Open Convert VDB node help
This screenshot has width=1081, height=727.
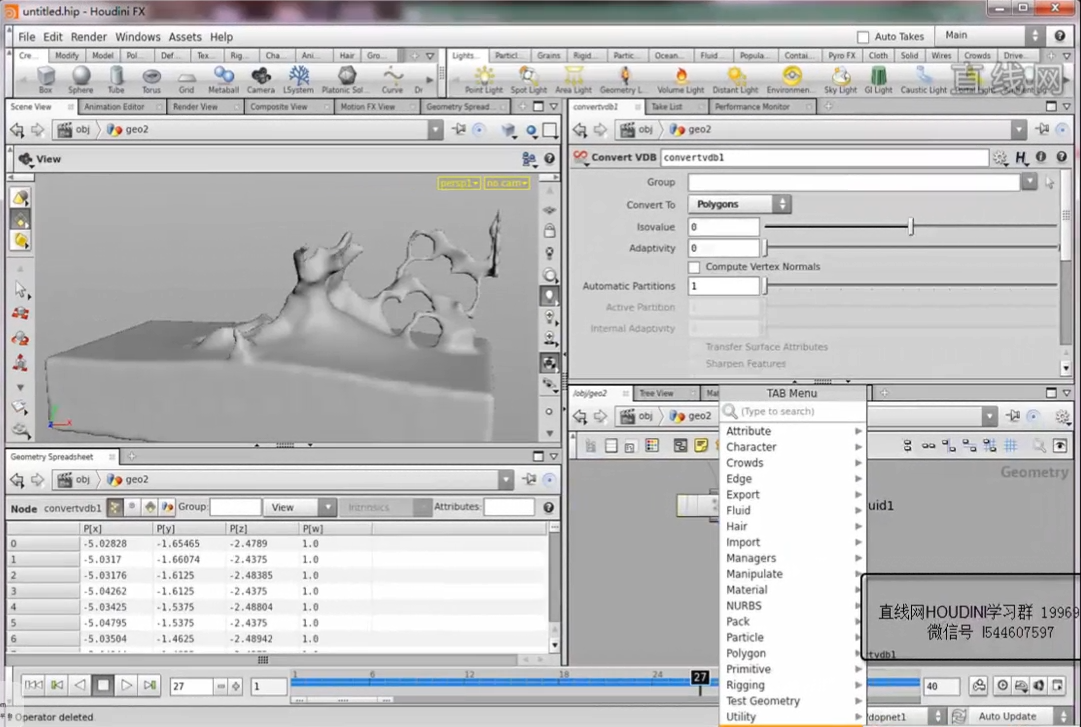pyautogui.click(x=1062, y=157)
